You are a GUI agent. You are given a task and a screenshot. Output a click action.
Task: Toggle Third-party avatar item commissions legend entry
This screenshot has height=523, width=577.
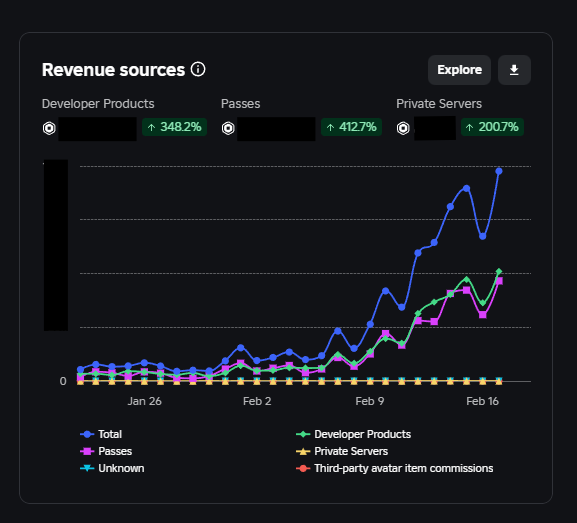click(x=394, y=469)
